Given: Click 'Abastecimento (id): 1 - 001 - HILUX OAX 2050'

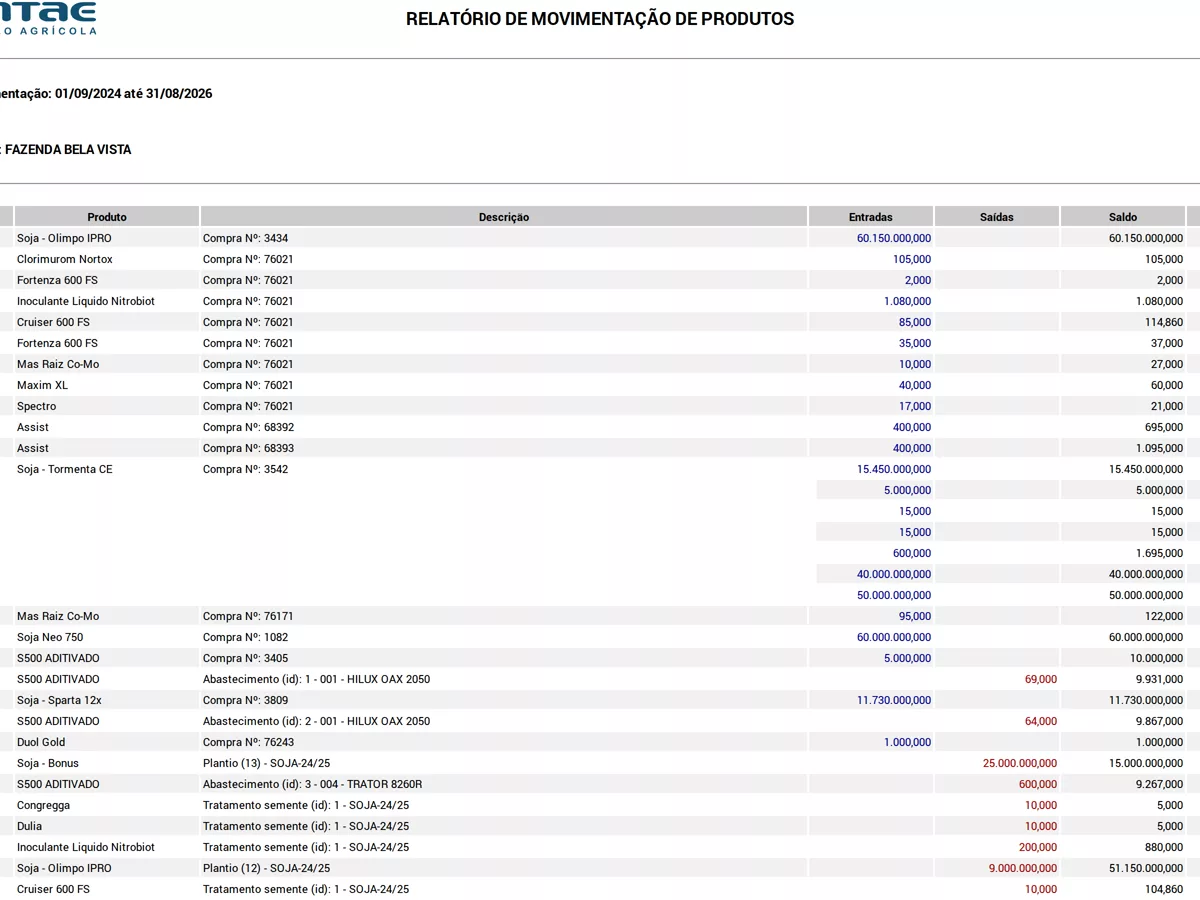Looking at the screenshot, I should point(317,679).
